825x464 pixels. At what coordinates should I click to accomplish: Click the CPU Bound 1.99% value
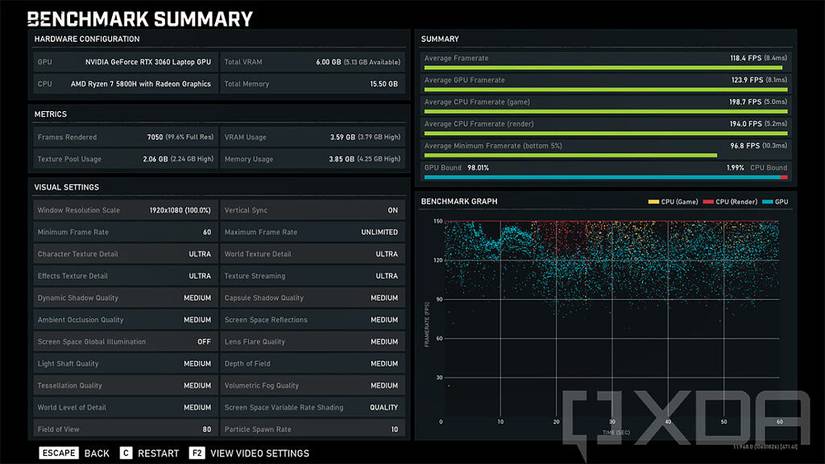point(735,168)
